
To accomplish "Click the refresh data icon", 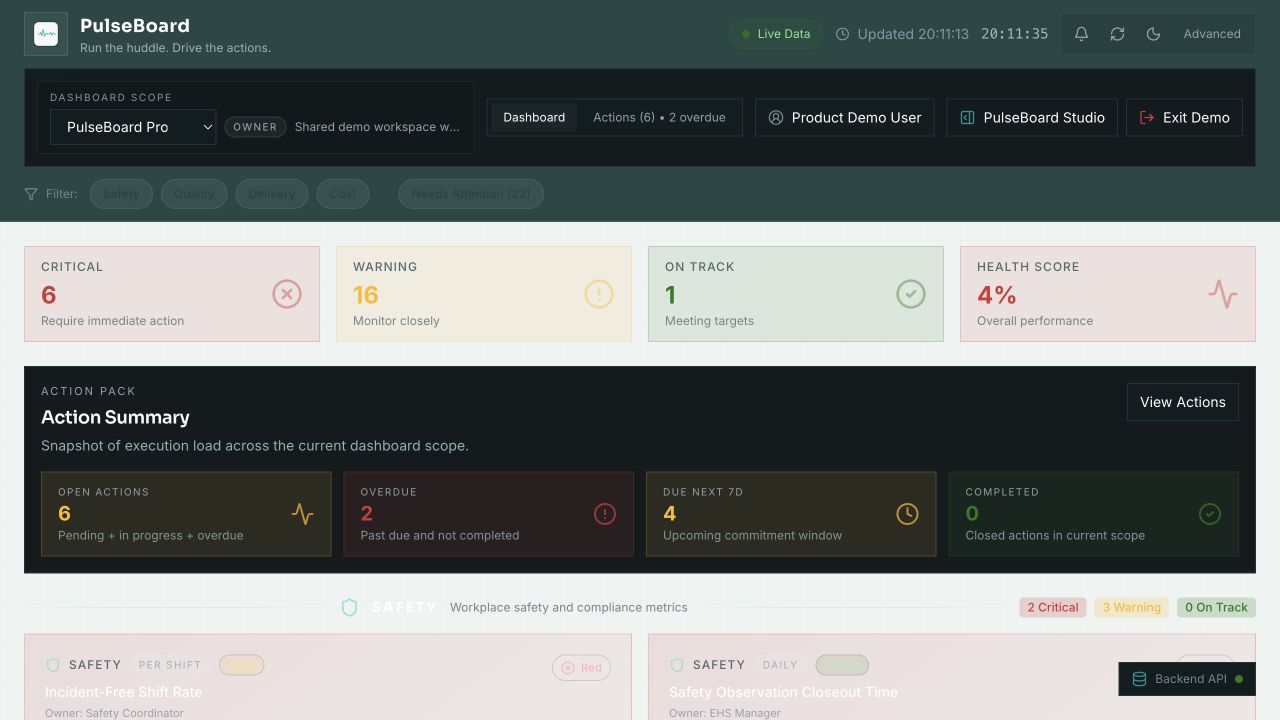I will 1117,34.
